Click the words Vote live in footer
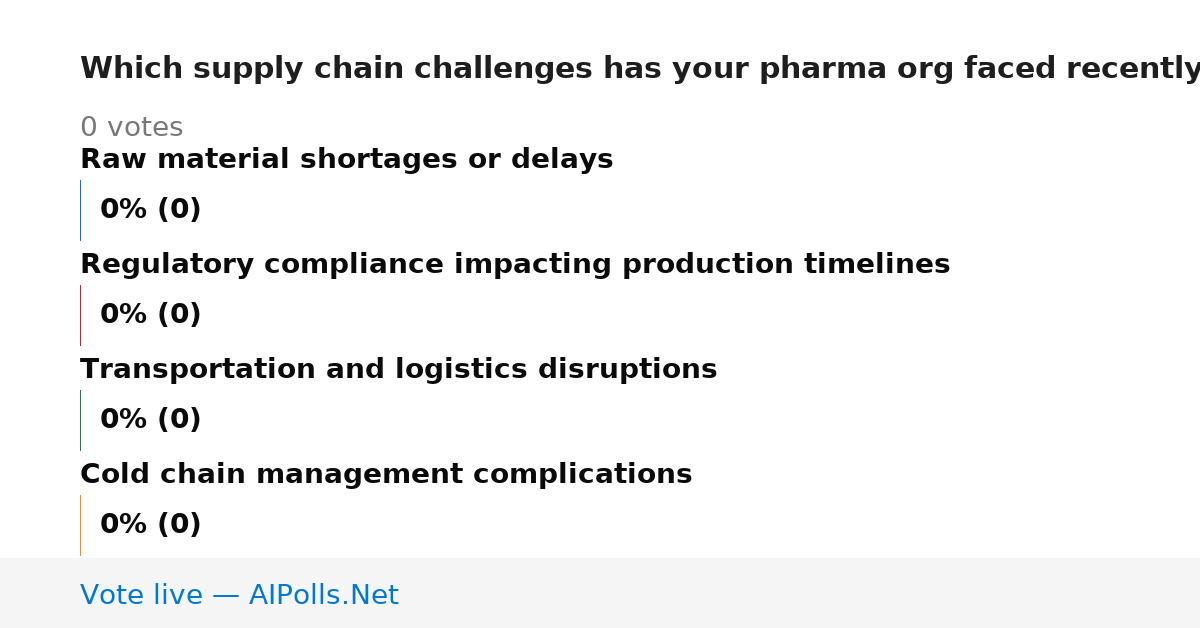The width and height of the screenshot is (1200, 628). [141, 595]
